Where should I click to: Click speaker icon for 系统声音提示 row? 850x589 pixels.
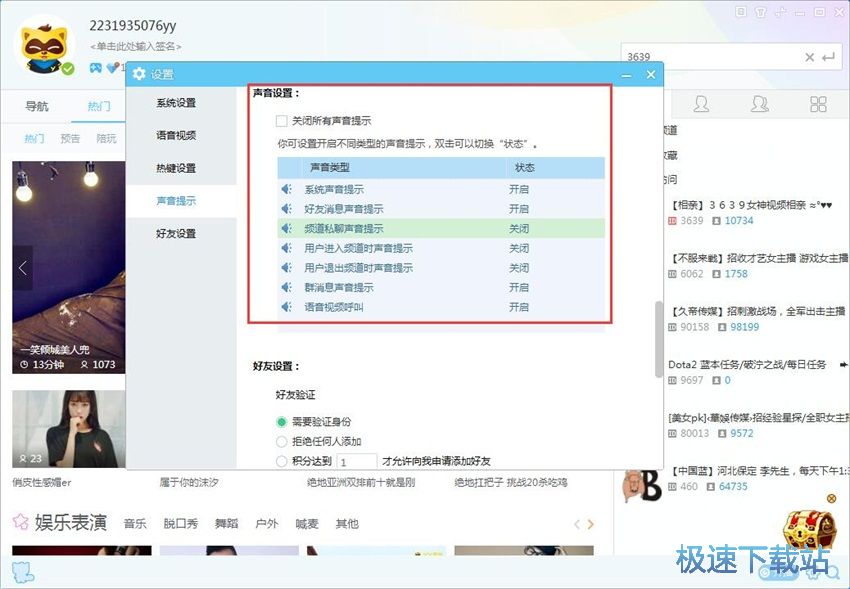tap(287, 189)
